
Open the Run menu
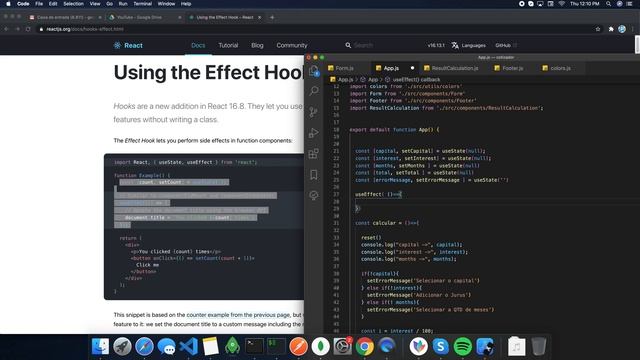click(123, 4)
